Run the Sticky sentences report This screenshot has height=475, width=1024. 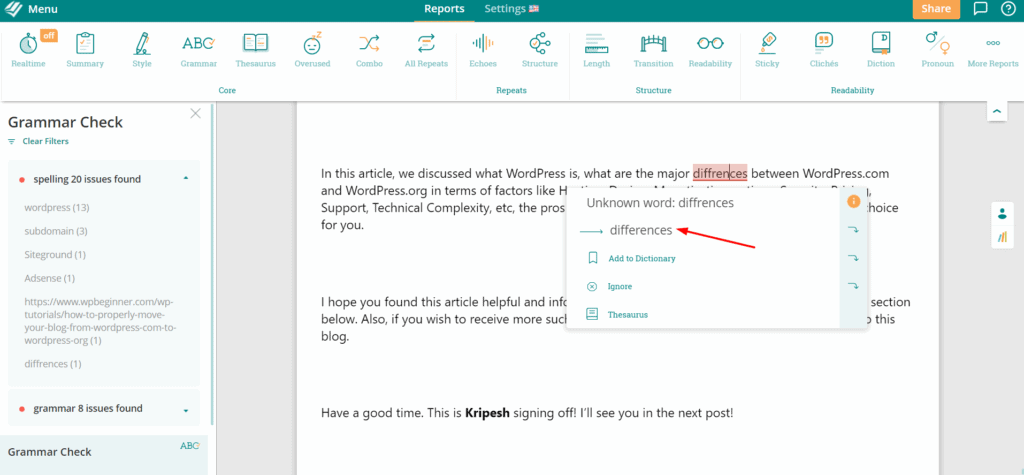[767, 48]
